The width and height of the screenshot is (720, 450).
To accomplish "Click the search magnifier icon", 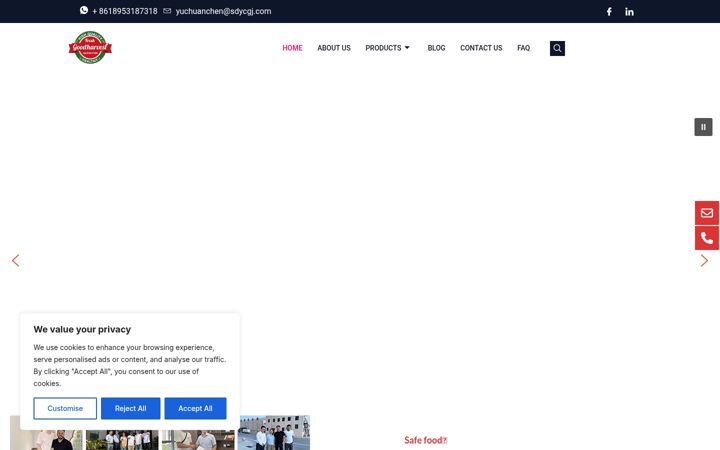I will click(x=557, y=48).
